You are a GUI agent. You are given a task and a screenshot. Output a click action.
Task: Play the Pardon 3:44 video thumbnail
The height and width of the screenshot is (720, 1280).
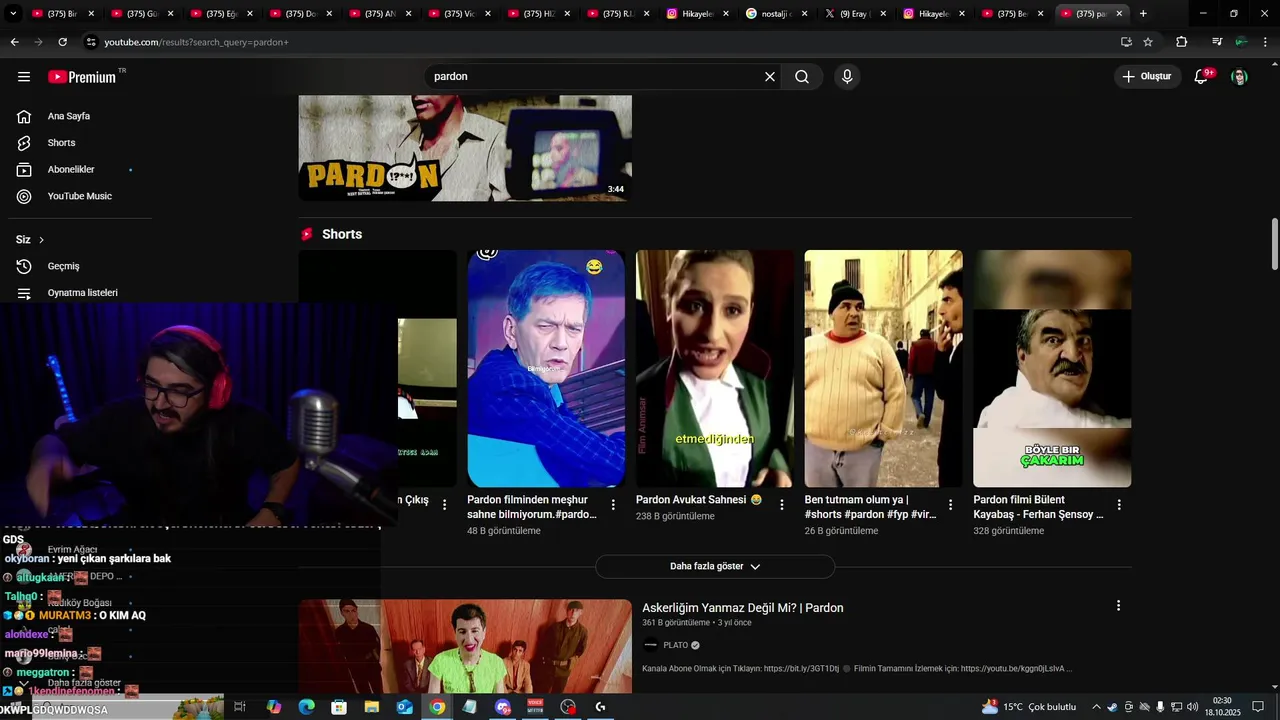(x=465, y=148)
